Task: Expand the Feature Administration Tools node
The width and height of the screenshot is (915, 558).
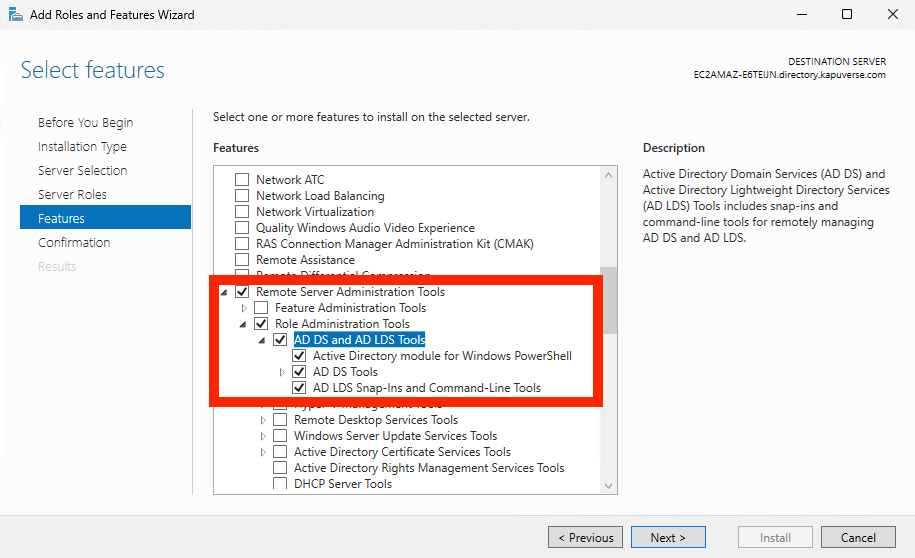Action: (244, 308)
